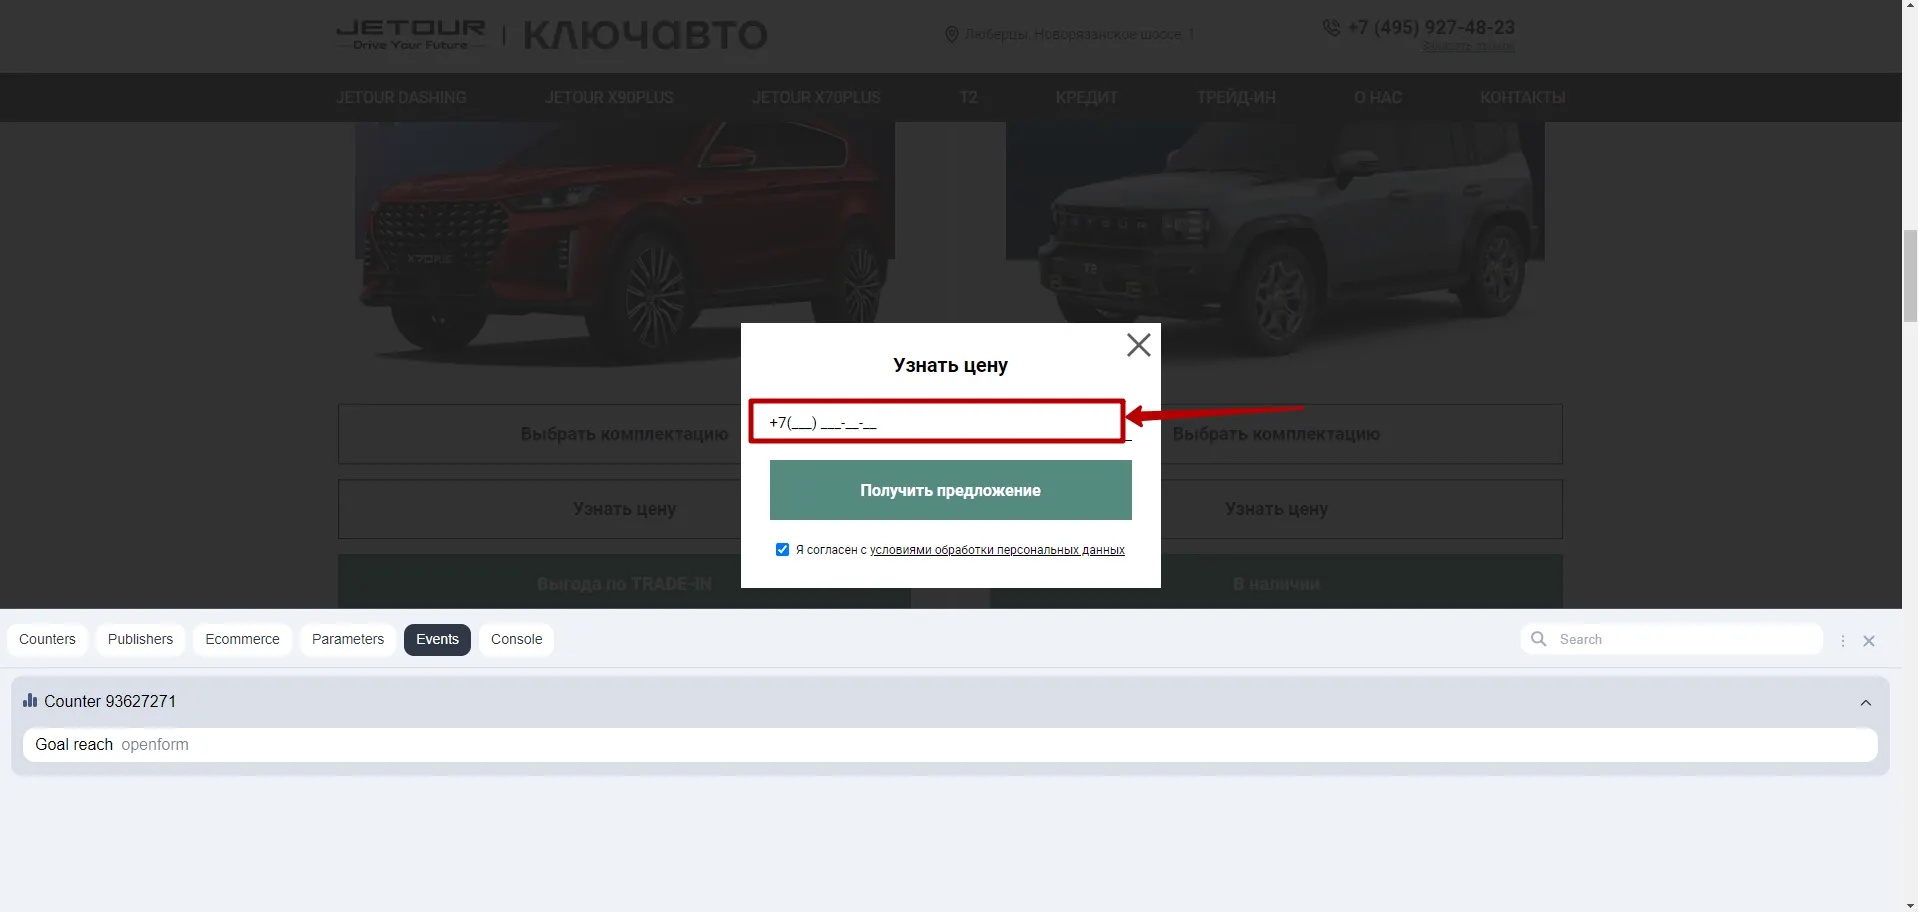The width and height of the screenshot is (1918, 912).
Task: Close the Узнать цену popup
Action: tap(1138, 345)
